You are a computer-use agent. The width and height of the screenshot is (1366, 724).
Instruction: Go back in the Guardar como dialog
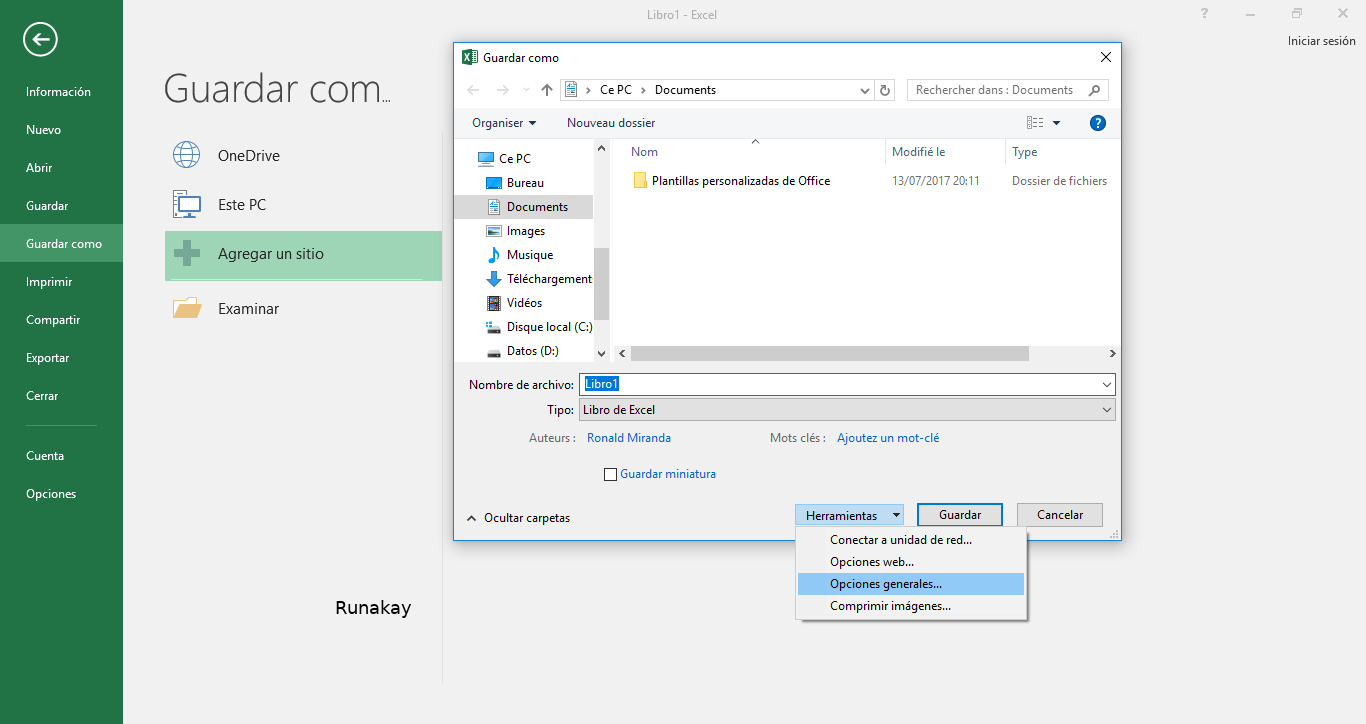474,90
